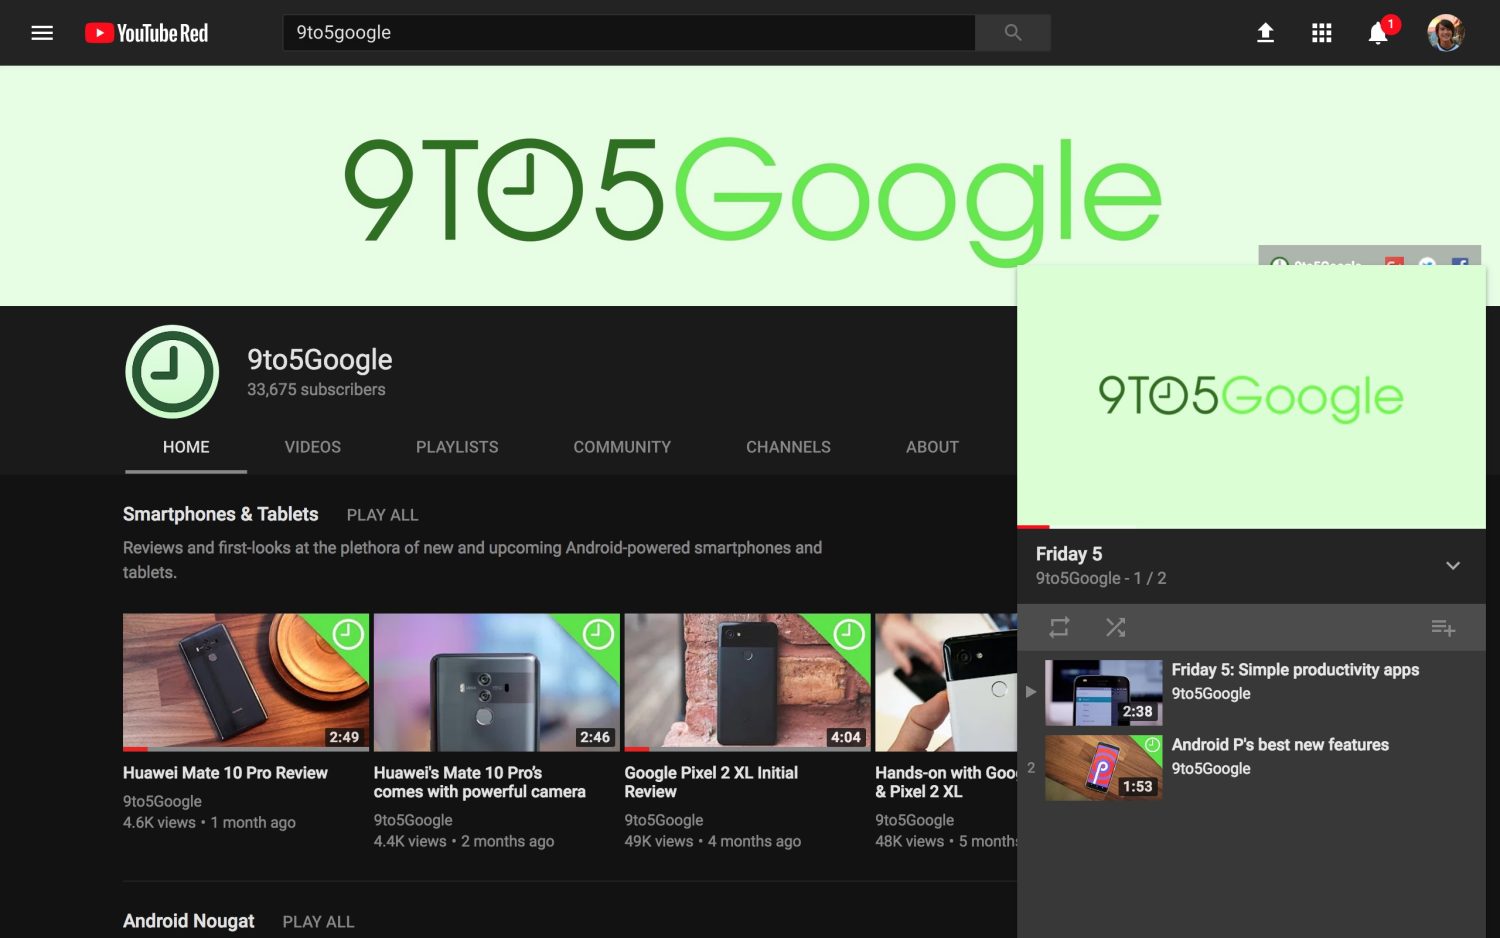Click the YouTube Red logo
Image resolution: width=1500 pixels, height=938 pixels.
(x=147, y=33)
